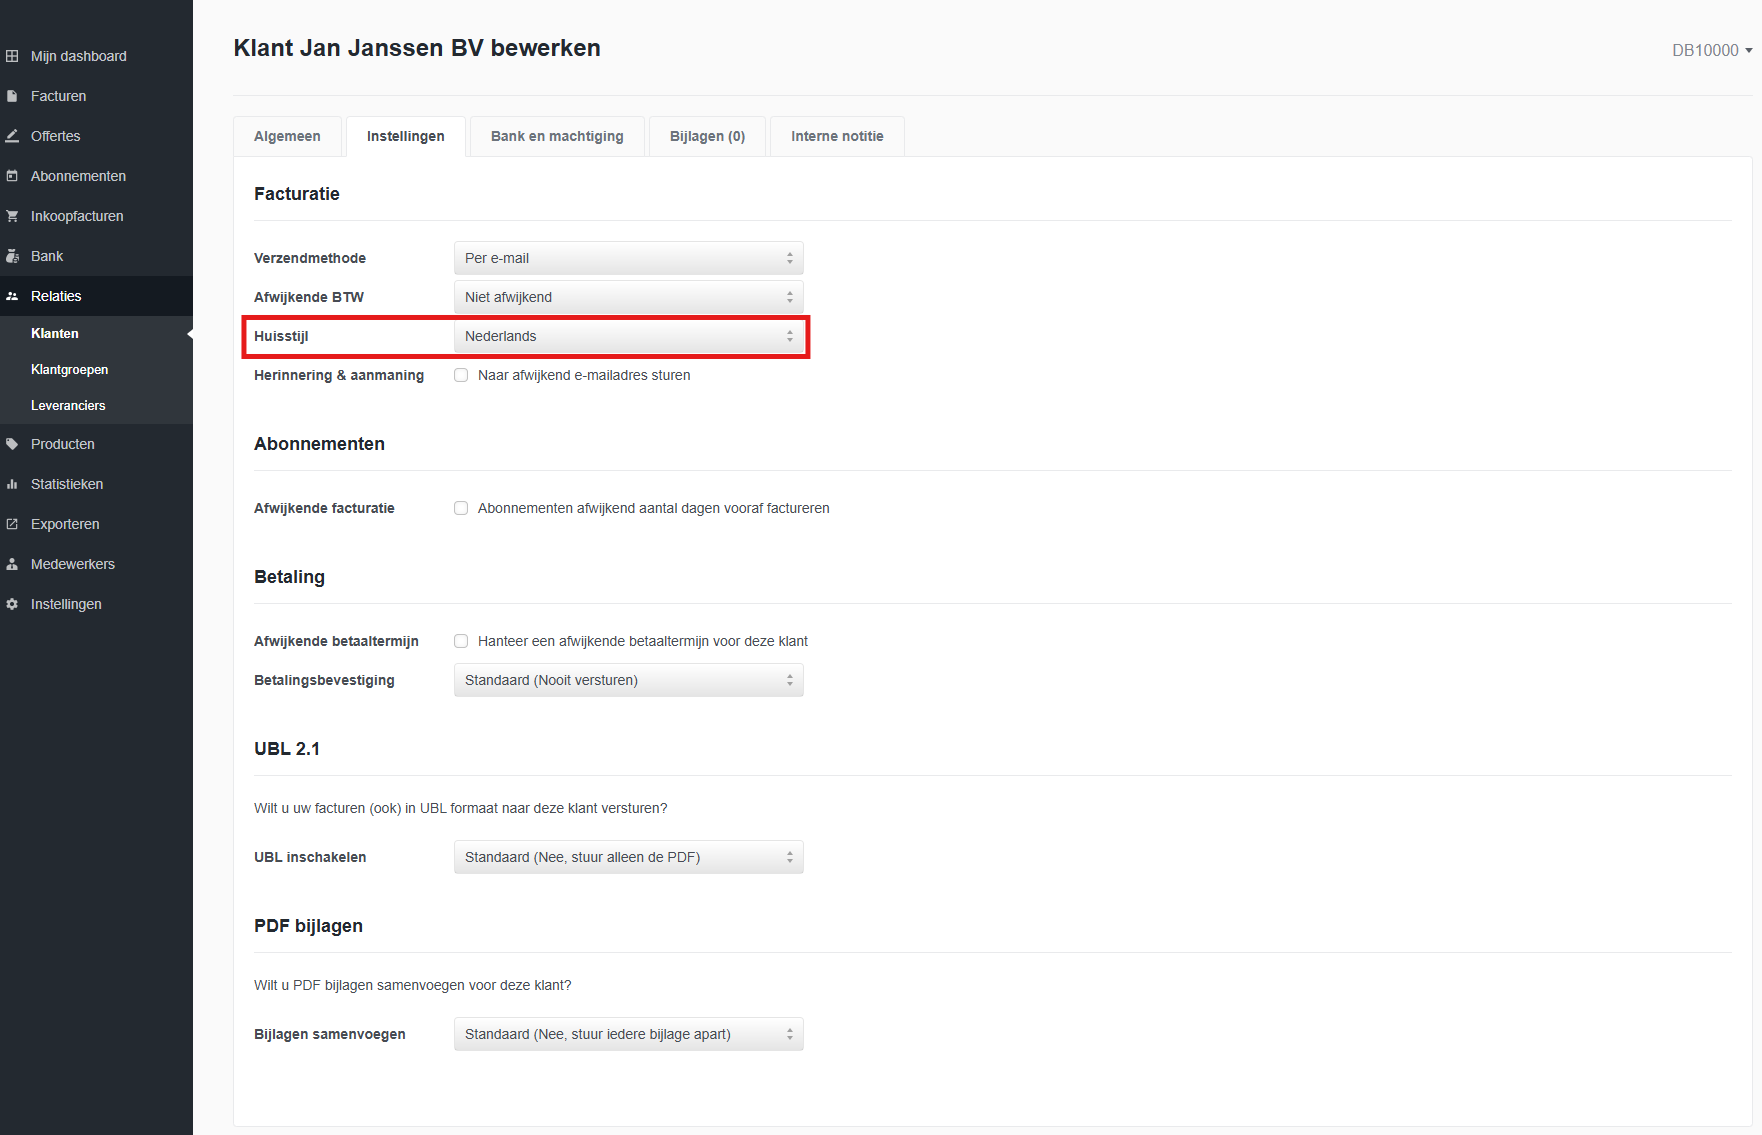Image resolution: width=1762 pixels, height=1135 pixels.
Task: Open the DB10000 account menu
Action: [x=1711, y=50]
